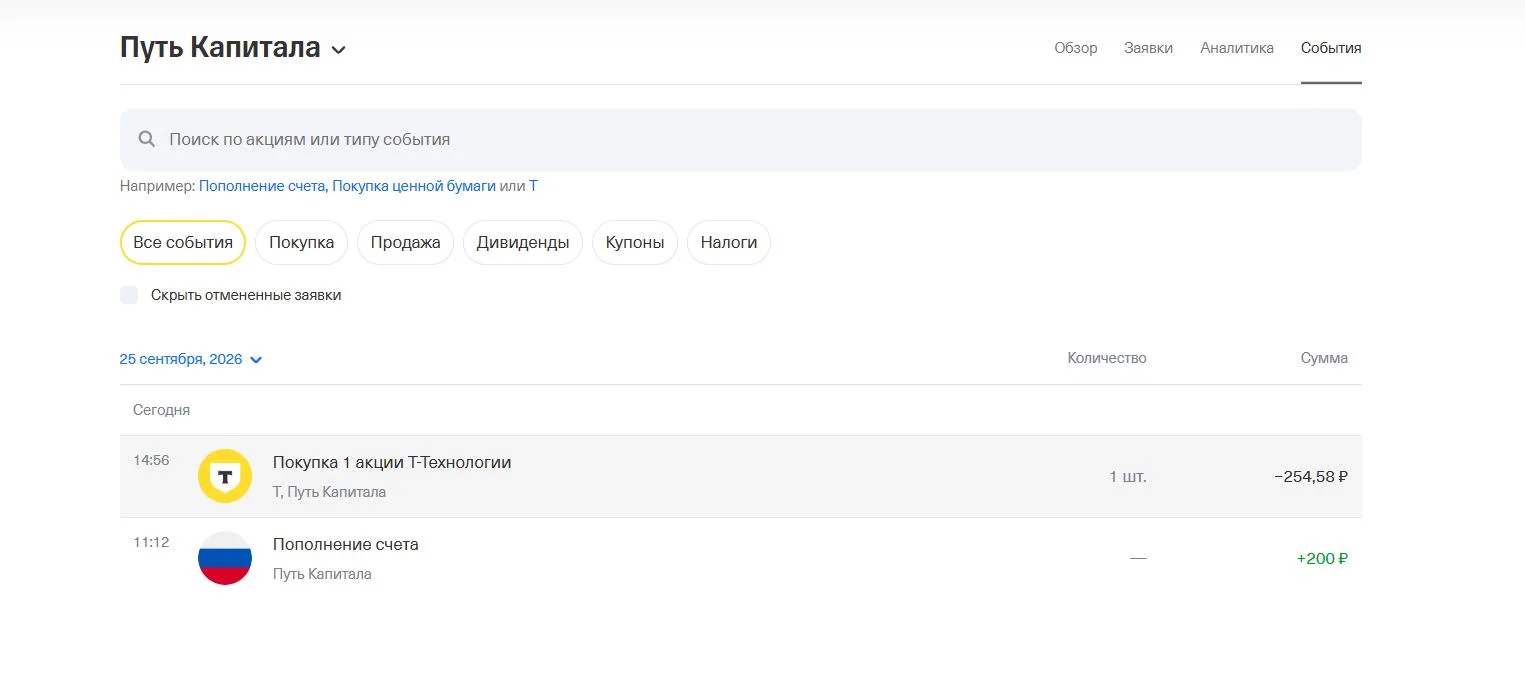Click the Т, Путь Капитала subtitle
Image resolution: width=1525 pixels, height=692 pixels.
point(329,492)
